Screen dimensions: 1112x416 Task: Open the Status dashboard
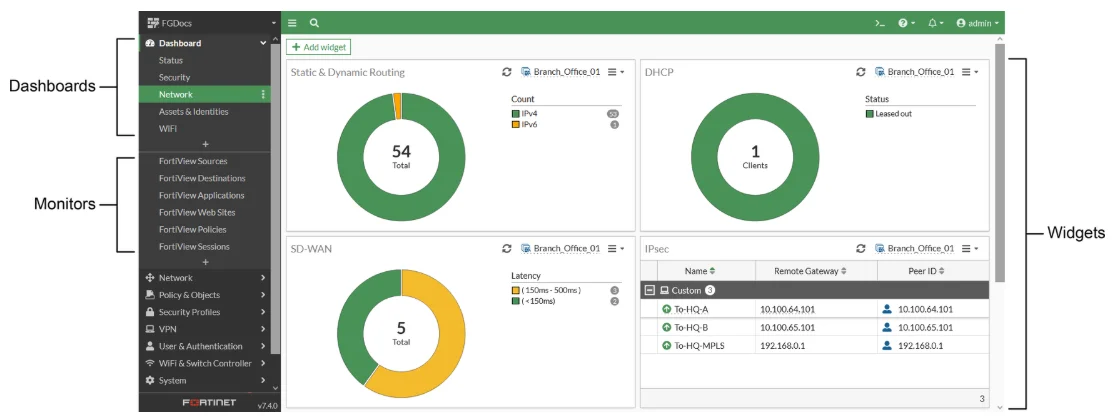click(170, 60)
